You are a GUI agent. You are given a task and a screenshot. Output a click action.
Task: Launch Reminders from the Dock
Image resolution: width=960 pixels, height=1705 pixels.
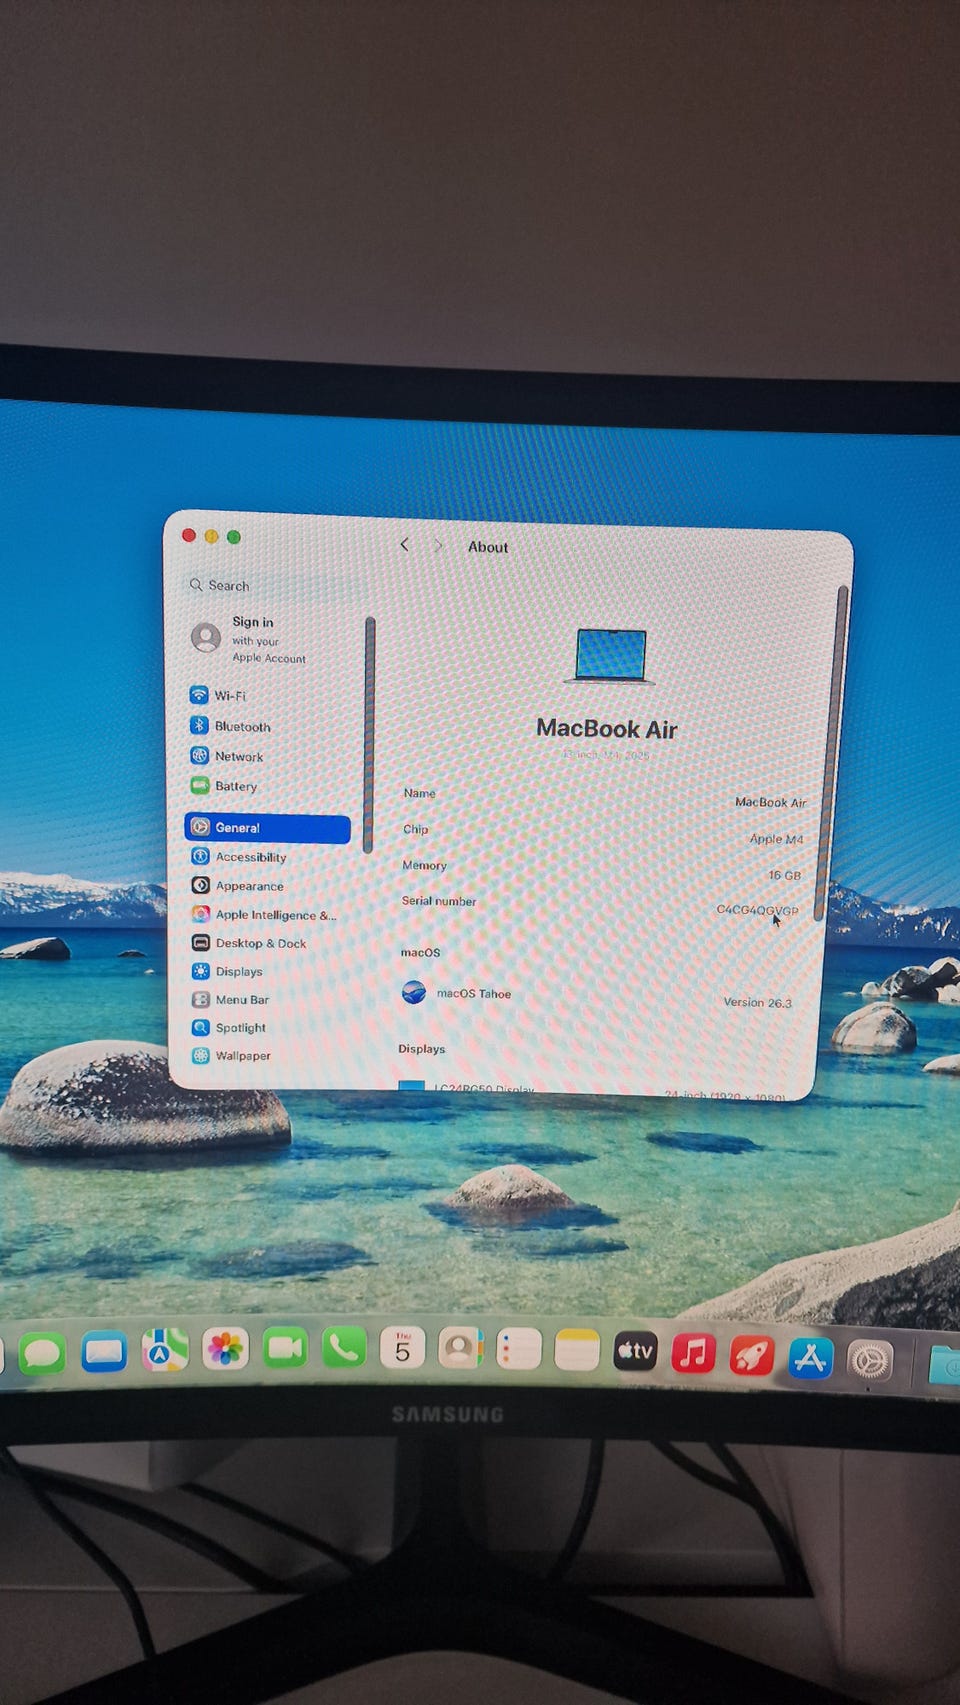(518, 1350)
